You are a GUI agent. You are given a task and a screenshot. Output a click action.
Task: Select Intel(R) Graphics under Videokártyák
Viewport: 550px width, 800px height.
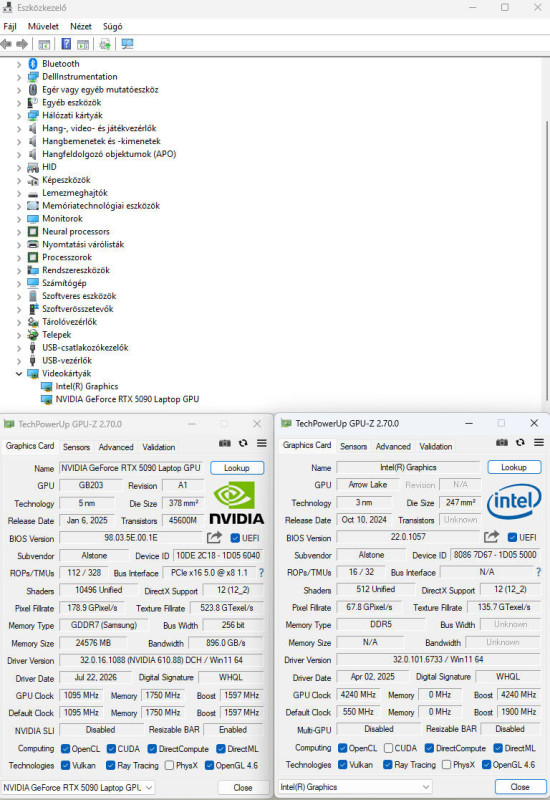click(x=87, y=387)
